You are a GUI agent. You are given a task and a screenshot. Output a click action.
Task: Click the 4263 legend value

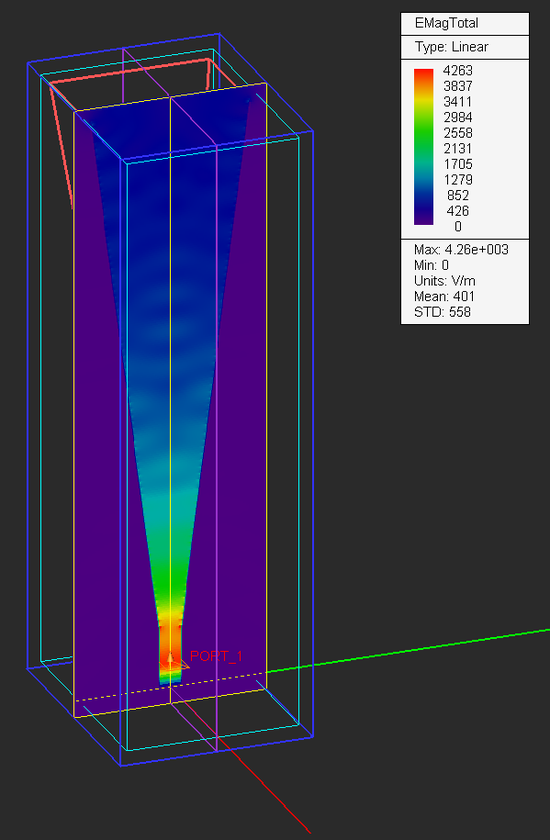(x=458, y=70)
